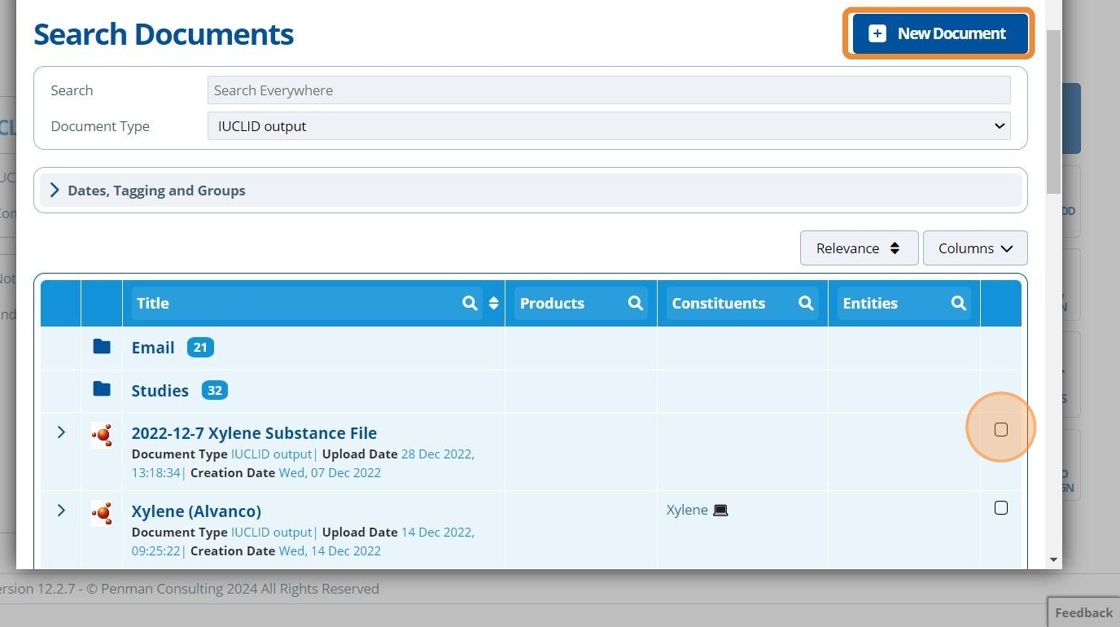Click IUCLID output type in Xylene (Alvanco) row
1120x627 pixels.
click(x=271, y=533)
